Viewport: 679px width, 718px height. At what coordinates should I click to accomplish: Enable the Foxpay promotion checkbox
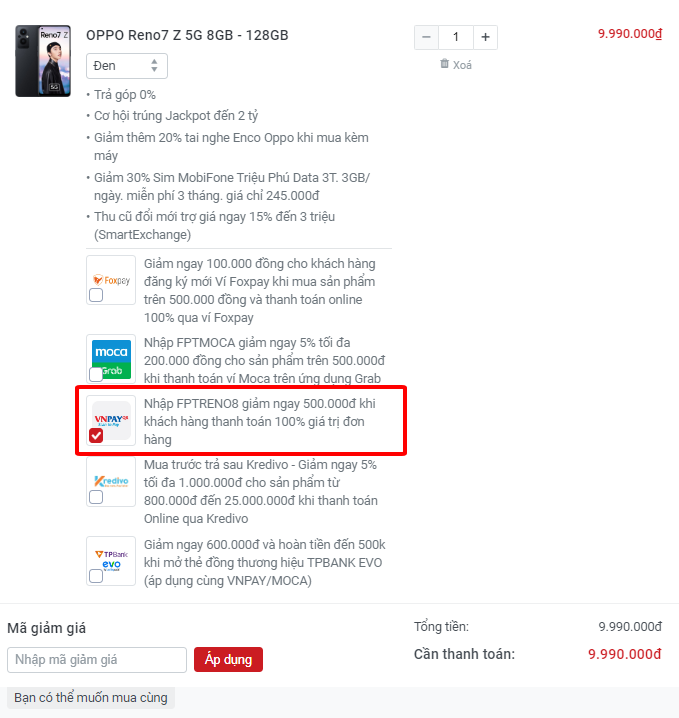pos(96,295)
